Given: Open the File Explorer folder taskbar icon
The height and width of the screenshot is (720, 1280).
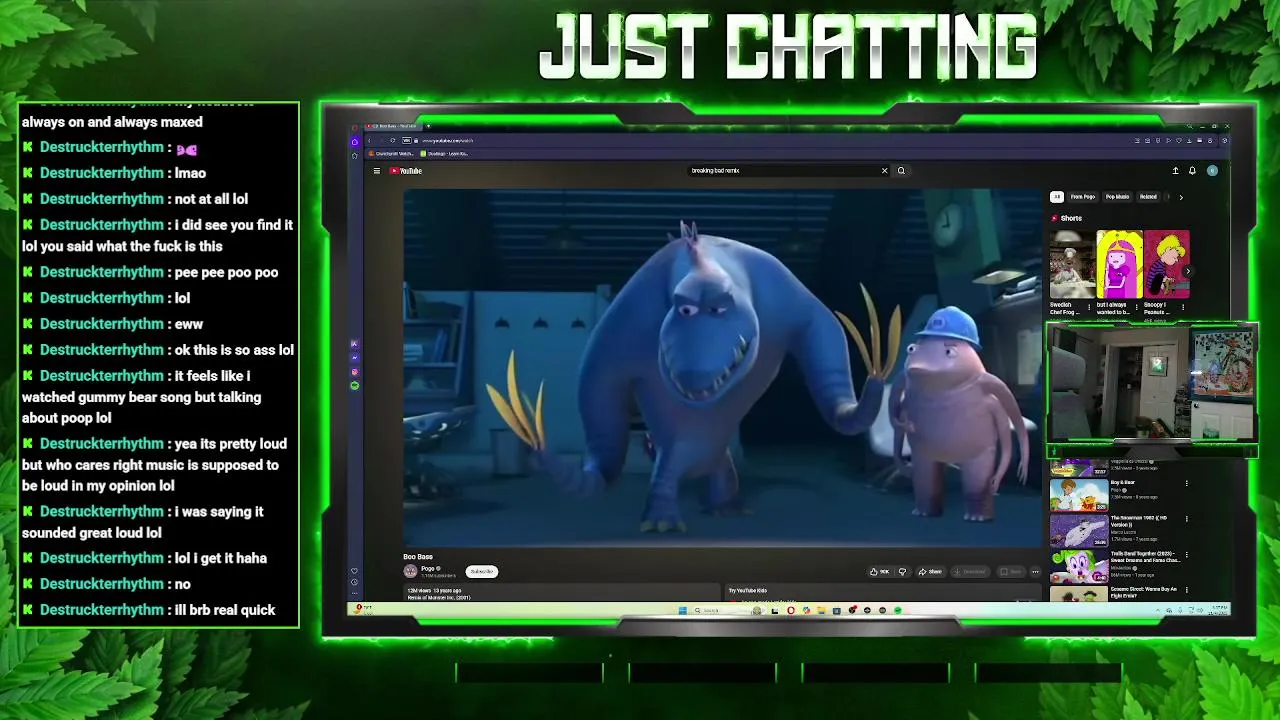Looking at the screenshot, I should 821,610.
